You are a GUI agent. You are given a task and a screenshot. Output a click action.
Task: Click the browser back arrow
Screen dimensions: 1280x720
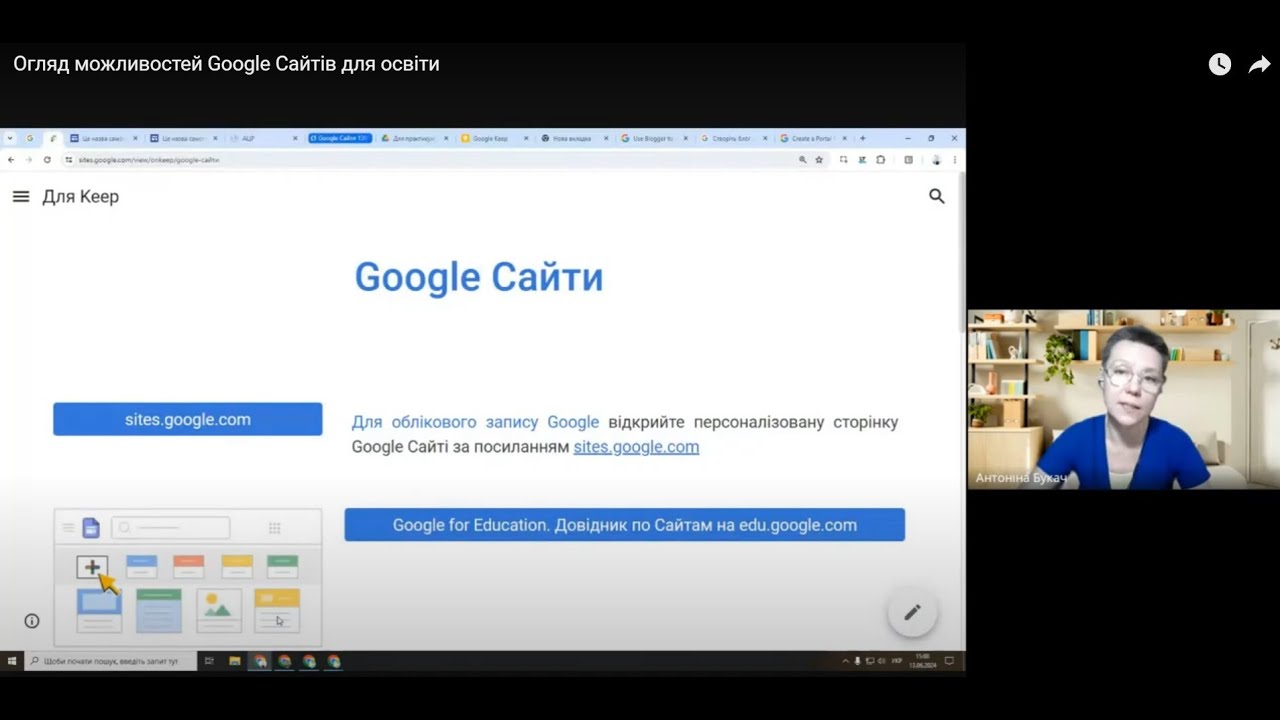pyautogui.click(x=11, y=160)
